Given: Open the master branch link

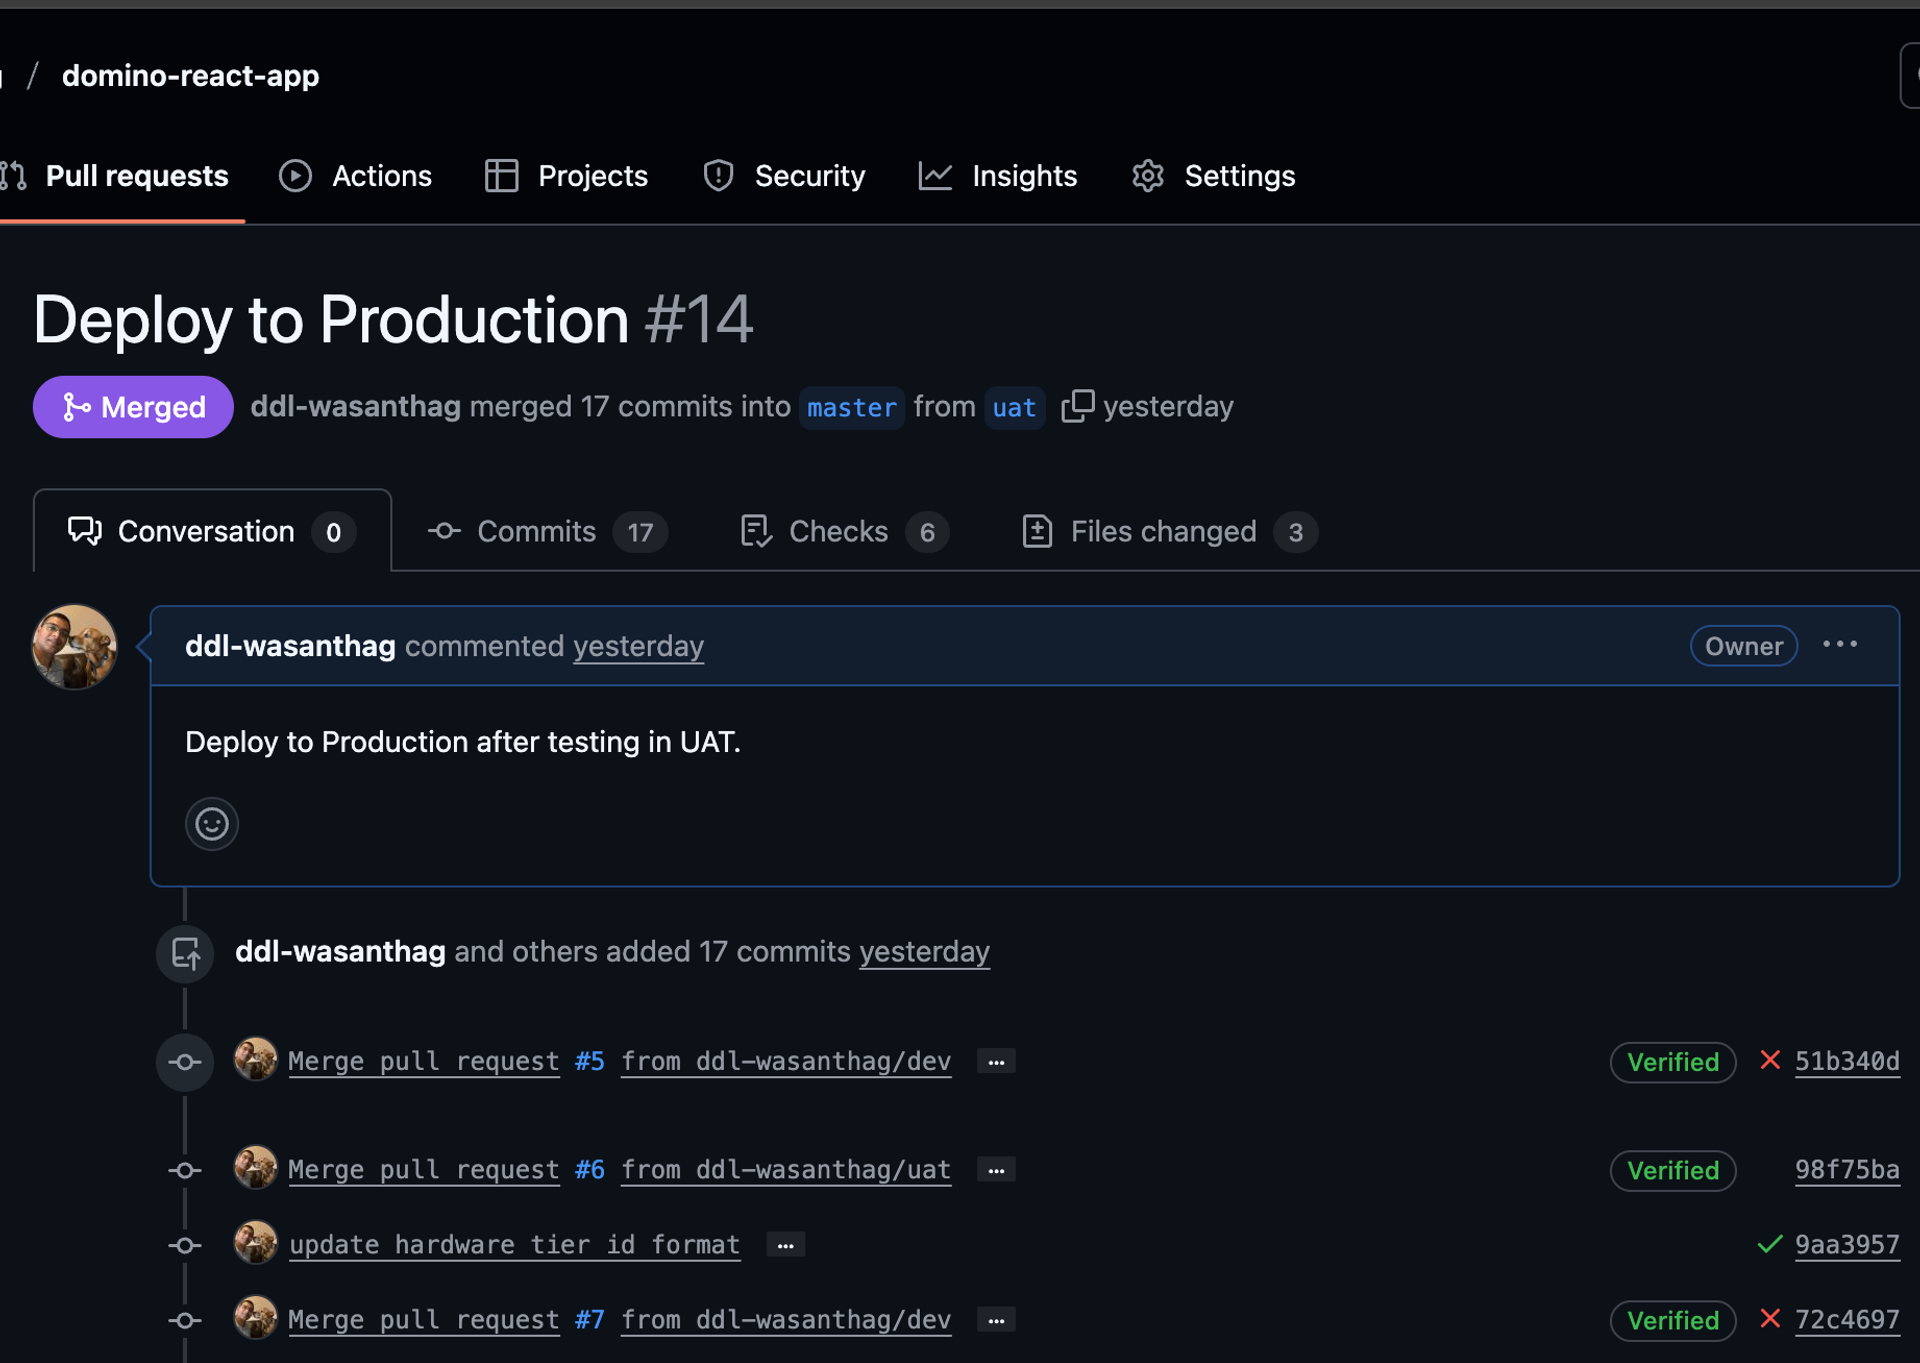Looking at the screenshot, I should [852, 408].
